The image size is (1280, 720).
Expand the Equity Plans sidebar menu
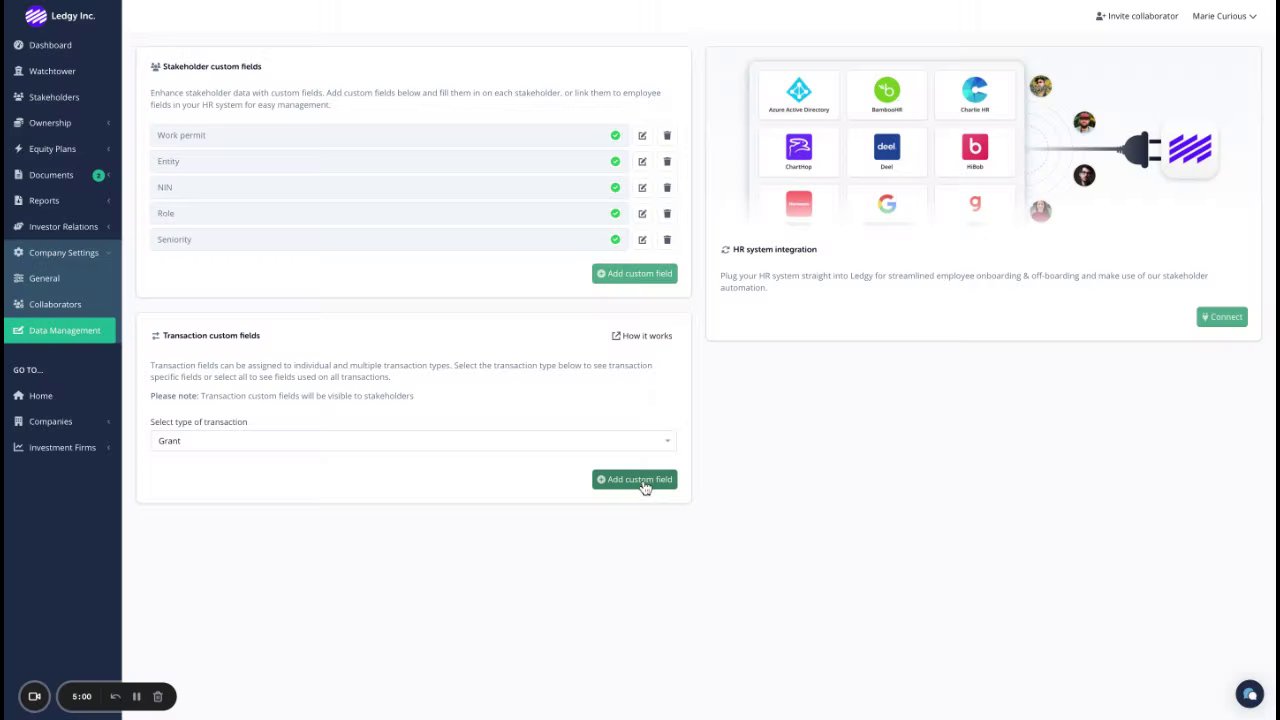click(61, 149)
